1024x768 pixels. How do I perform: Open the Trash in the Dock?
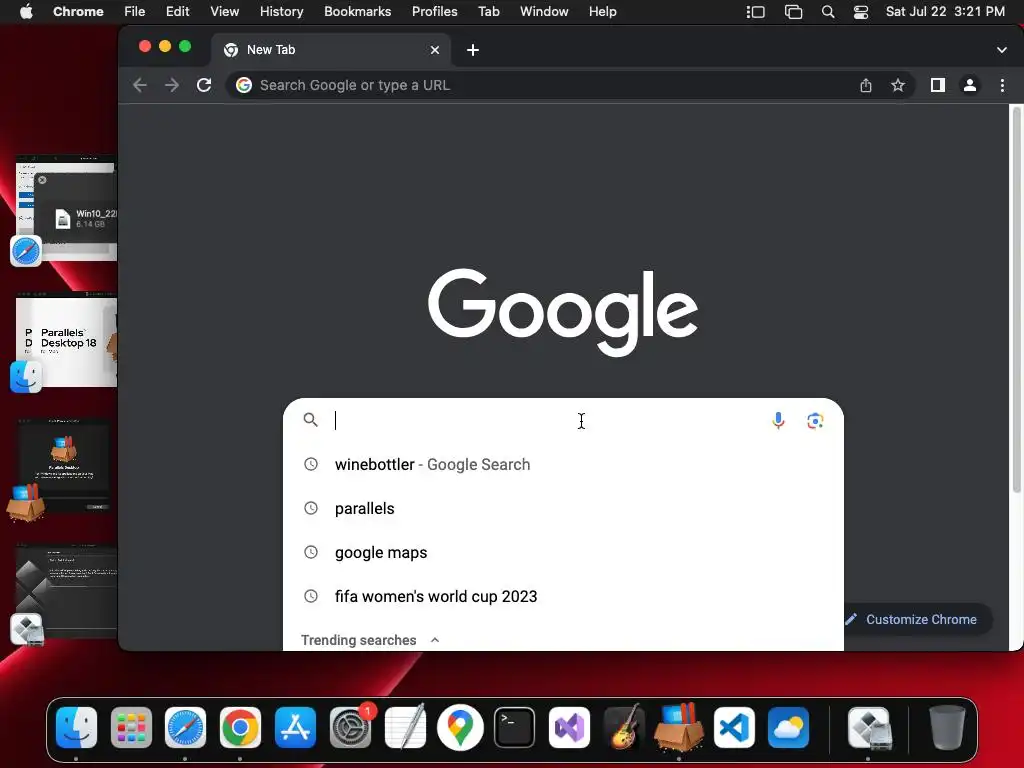tap(947, 727)
